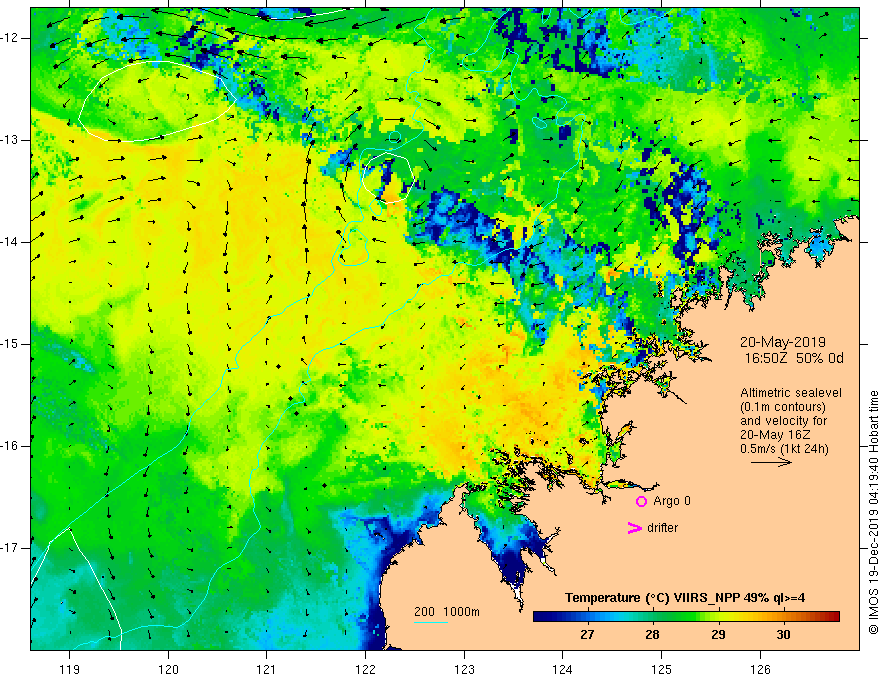Click the color bar label '29'
Viewport: 880px width, 680px height.
[718, 635]
